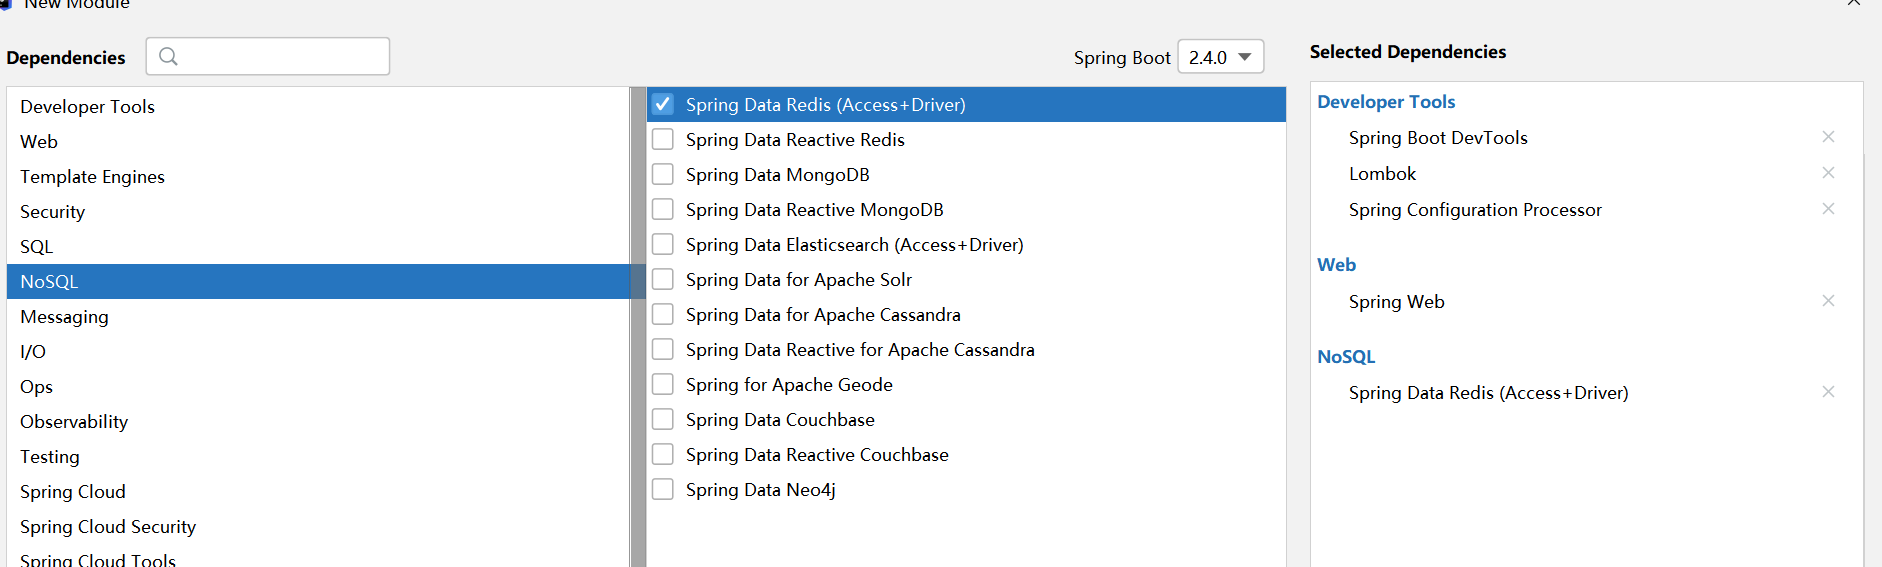This screenshot has width=1882, height=567.
Task: Close the New Module dialog
Action: tap(1853, 4)
